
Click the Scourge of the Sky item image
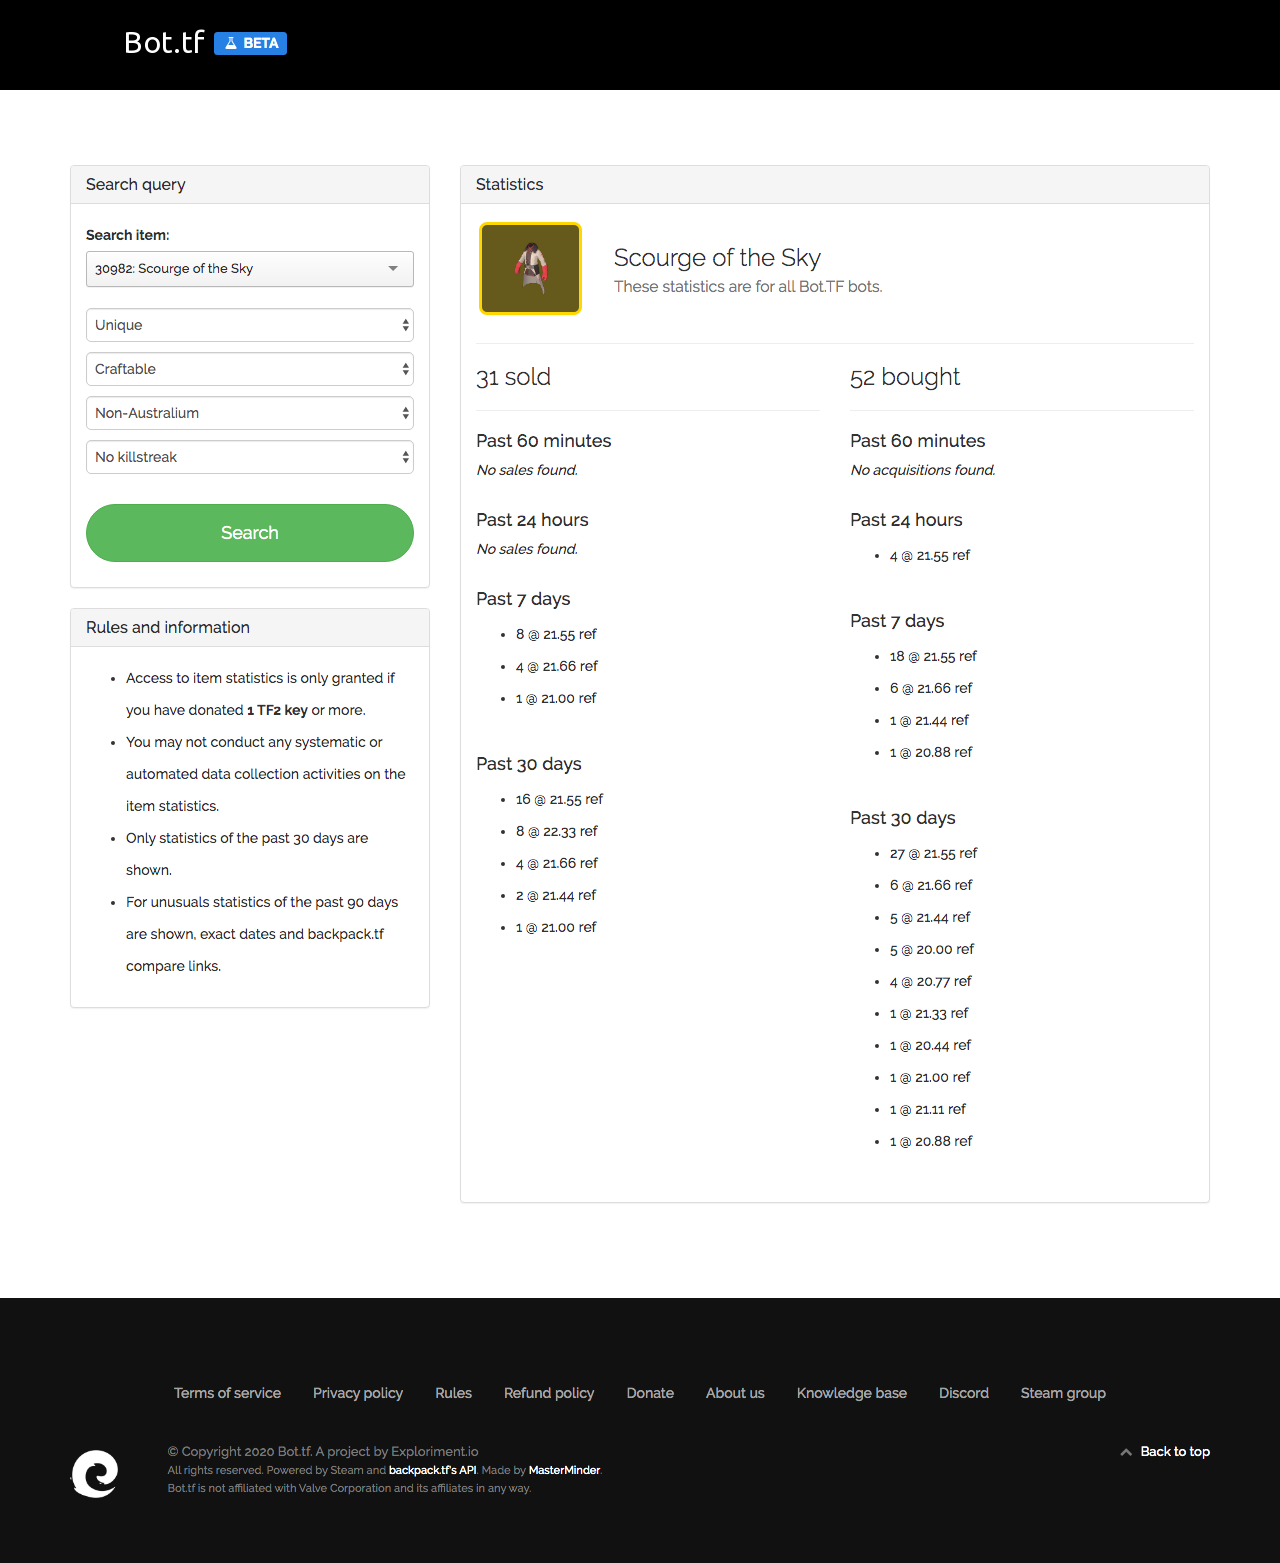(x=531, y=269)
